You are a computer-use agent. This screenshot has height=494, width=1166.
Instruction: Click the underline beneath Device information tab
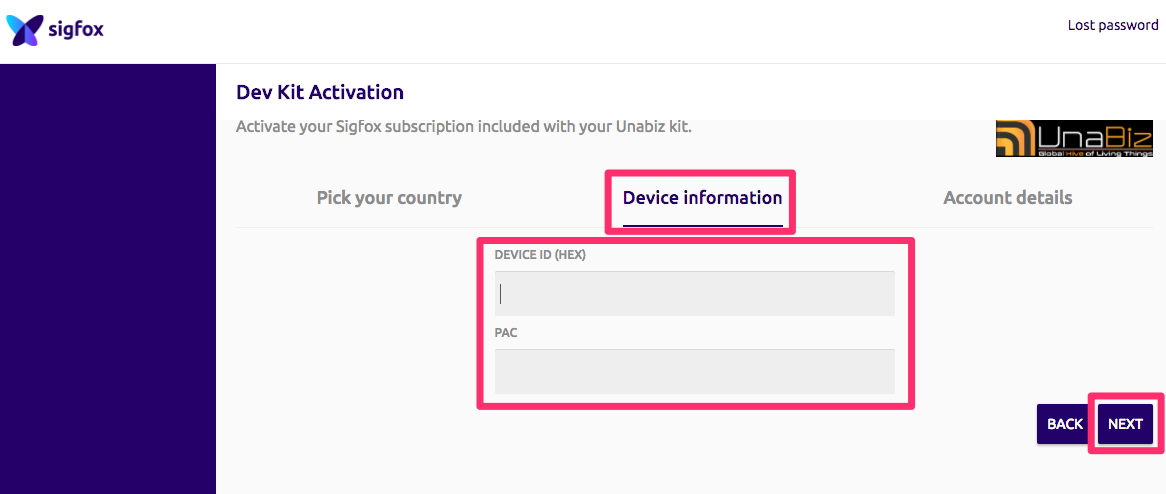702,225
